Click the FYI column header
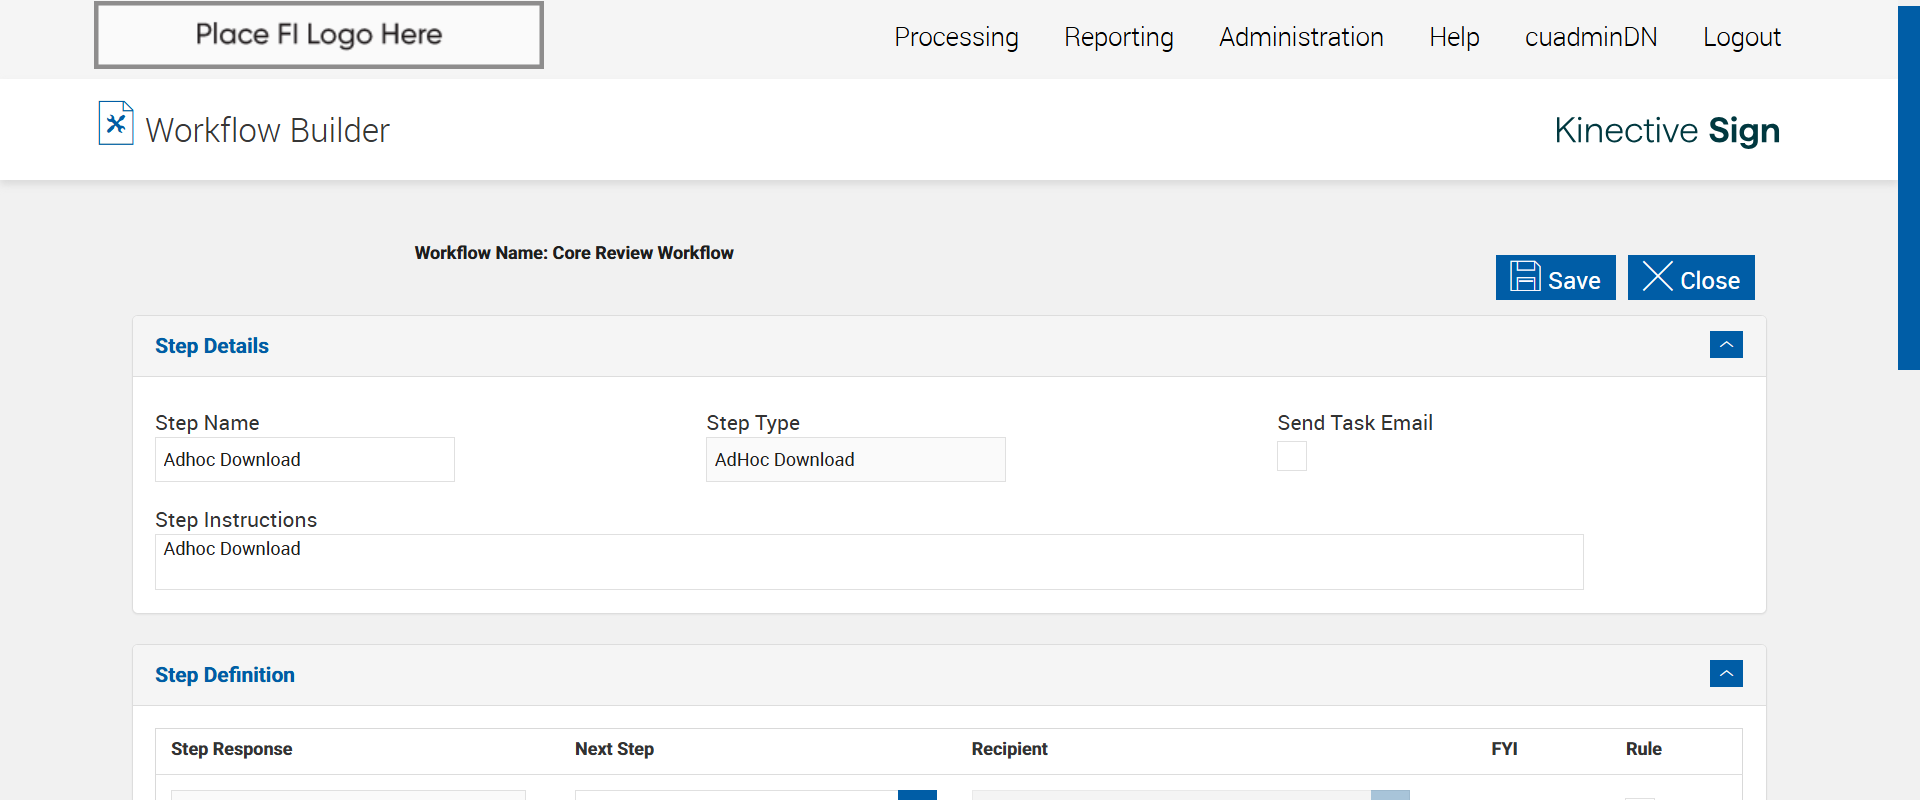Screen dimensions: 1920x800 tap(1505, 749)
